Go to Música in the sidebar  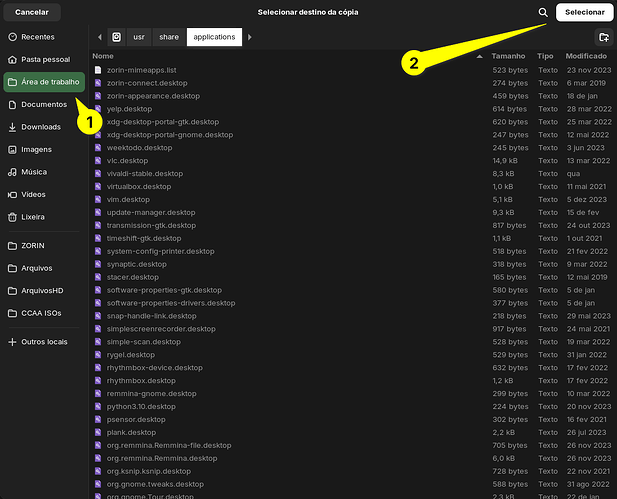pos(34,172)
